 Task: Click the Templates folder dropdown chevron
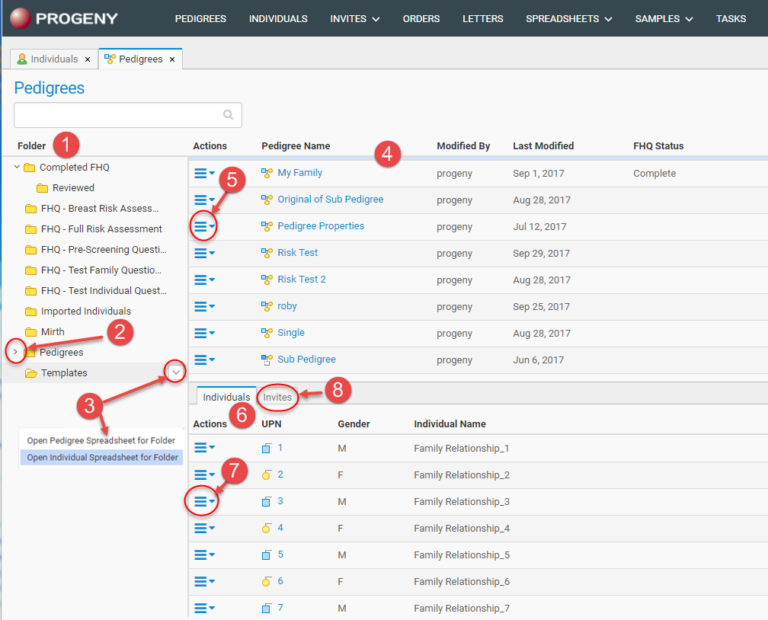pyautogui.click(x=176, y=372)
